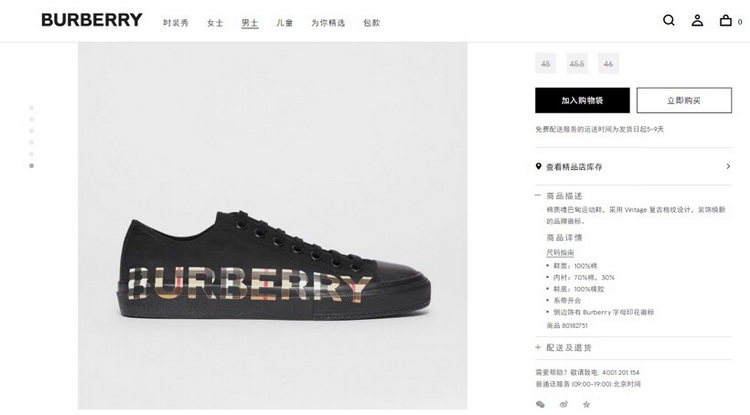This screenshot has width=750, height=415.
Task: Open the 尺码指南 size guide link
Action: (x=560, y=252)
